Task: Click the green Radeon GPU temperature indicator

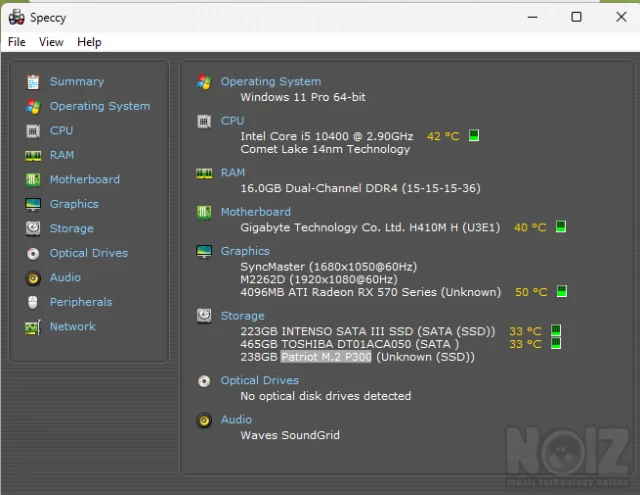Action: click(562, 291)
